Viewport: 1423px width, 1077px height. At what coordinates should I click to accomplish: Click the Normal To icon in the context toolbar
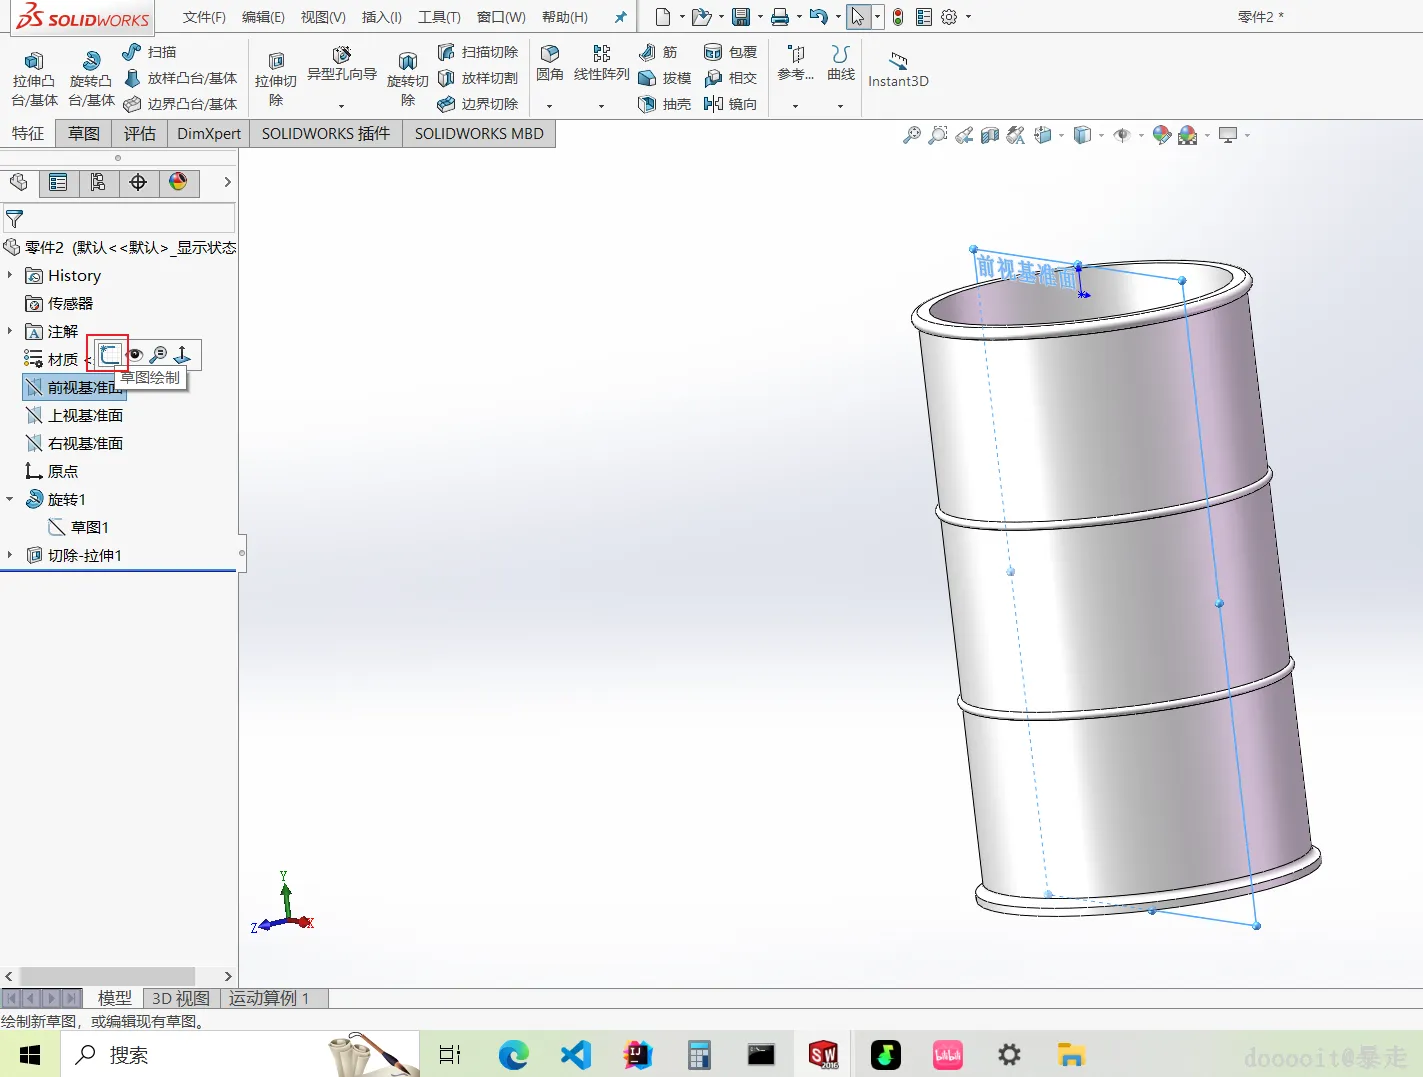(182, 354)
